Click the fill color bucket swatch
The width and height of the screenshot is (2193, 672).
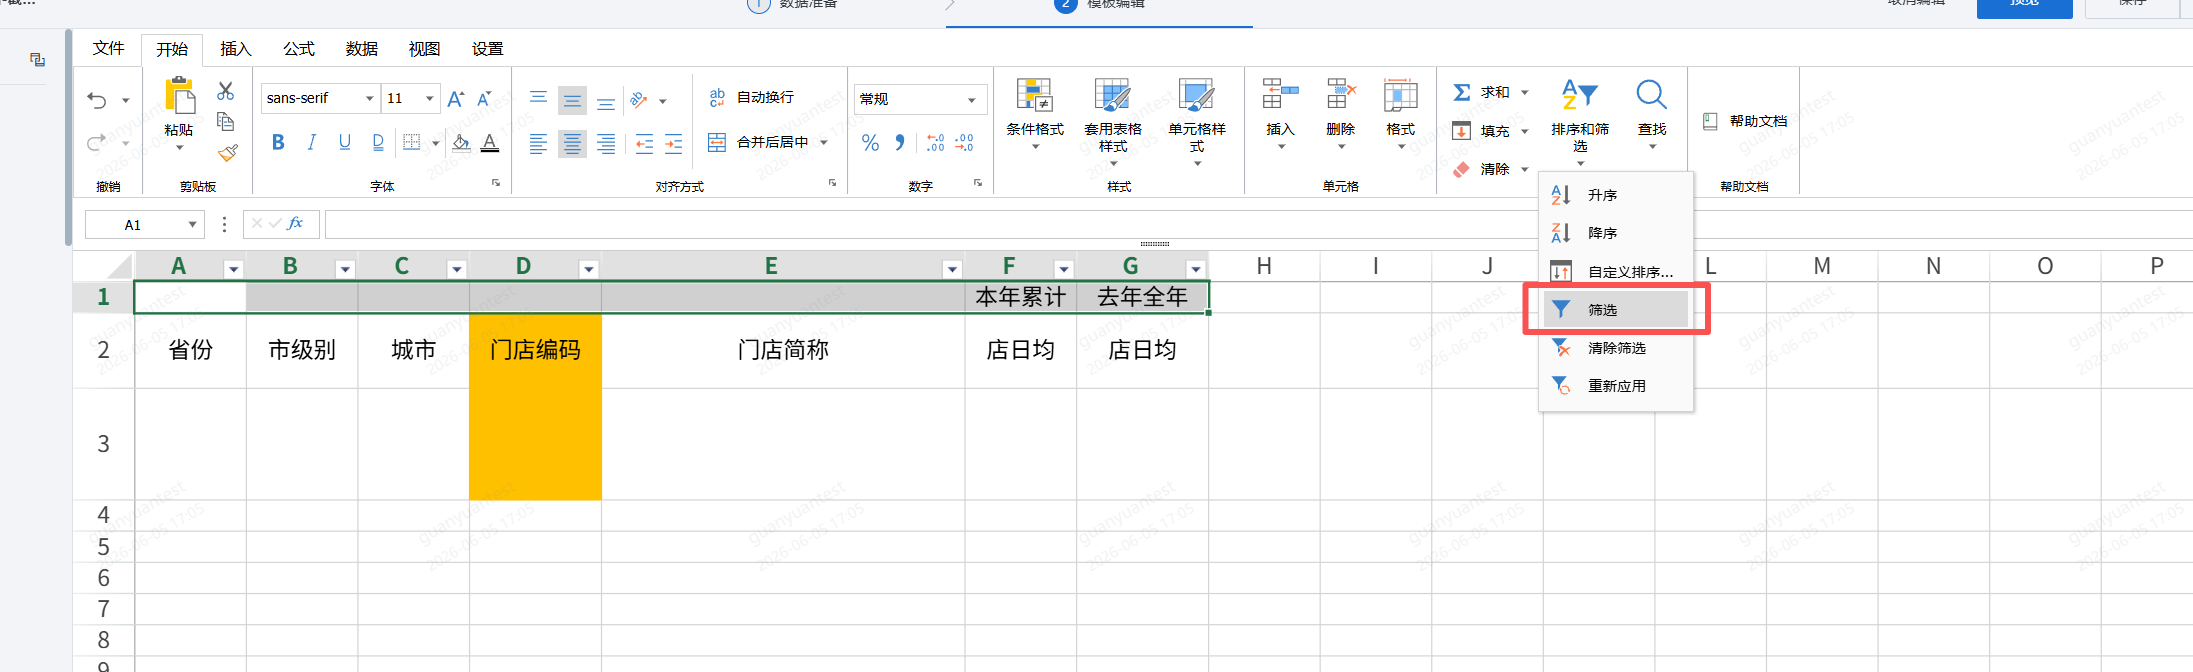tap(461, 143)
